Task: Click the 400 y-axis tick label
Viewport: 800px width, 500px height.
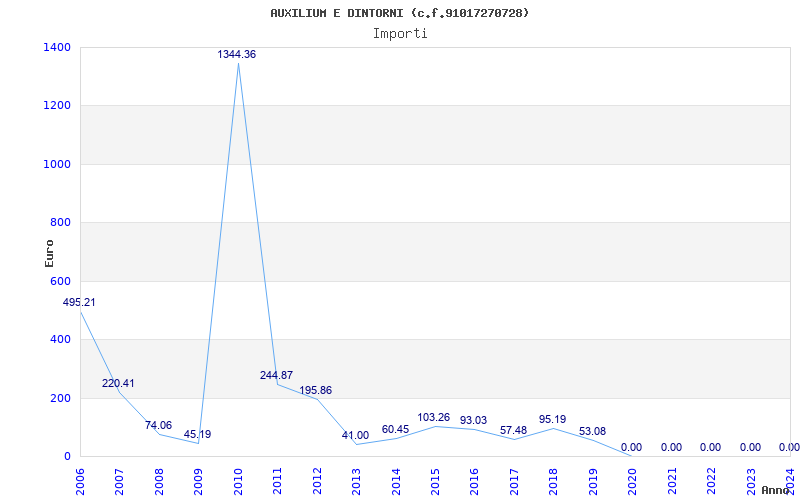Action: click(x=62, y=339)
